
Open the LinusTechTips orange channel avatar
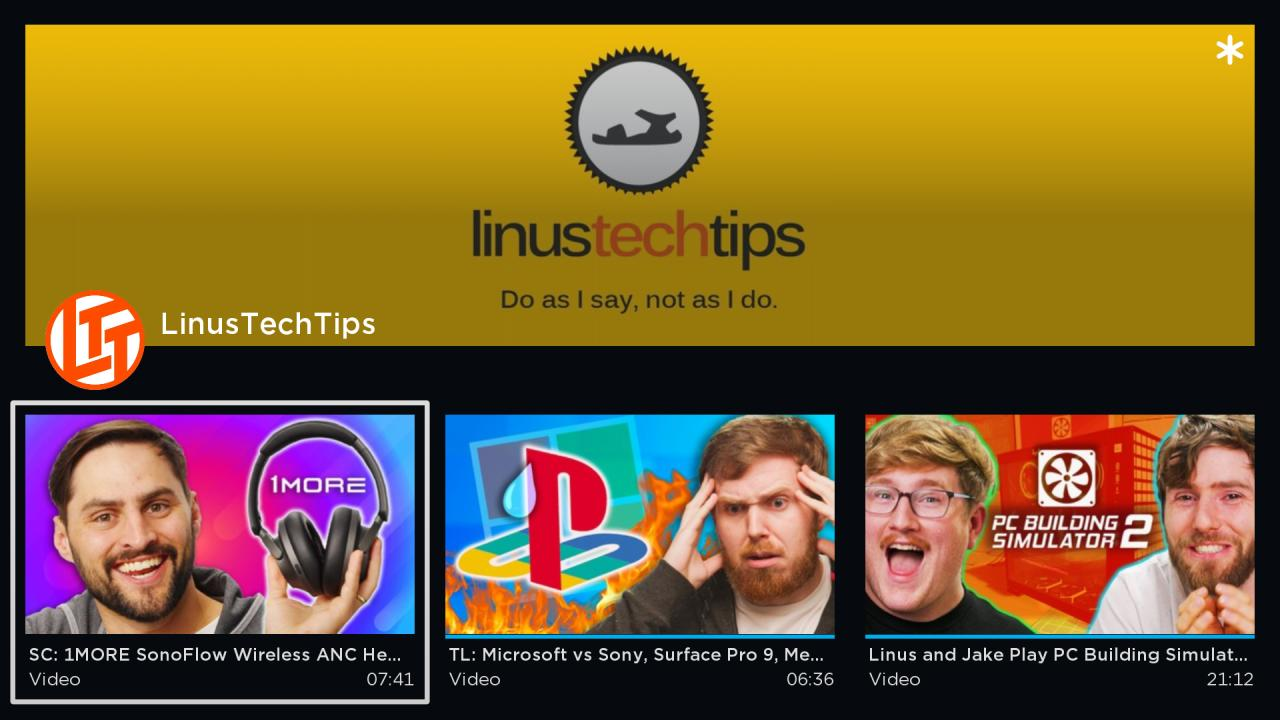[95, 340]
